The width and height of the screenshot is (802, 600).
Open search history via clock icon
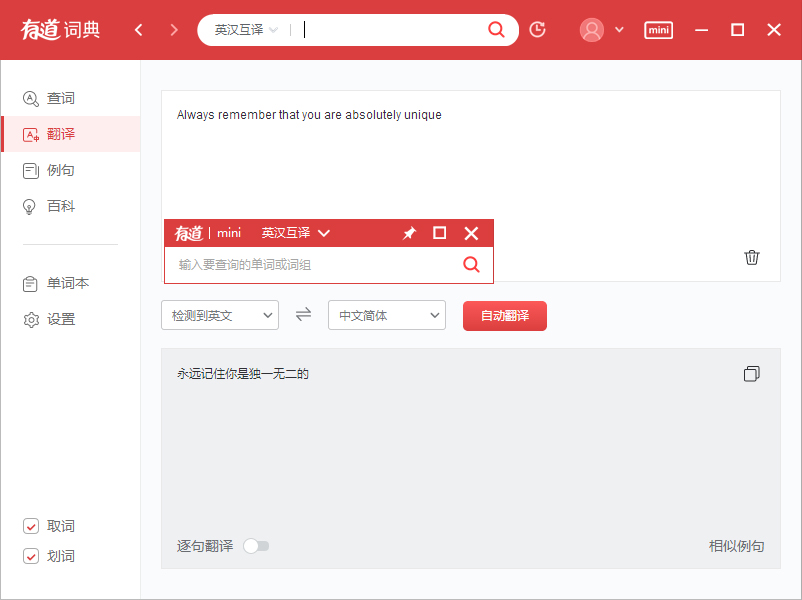[x=537, y=30]
